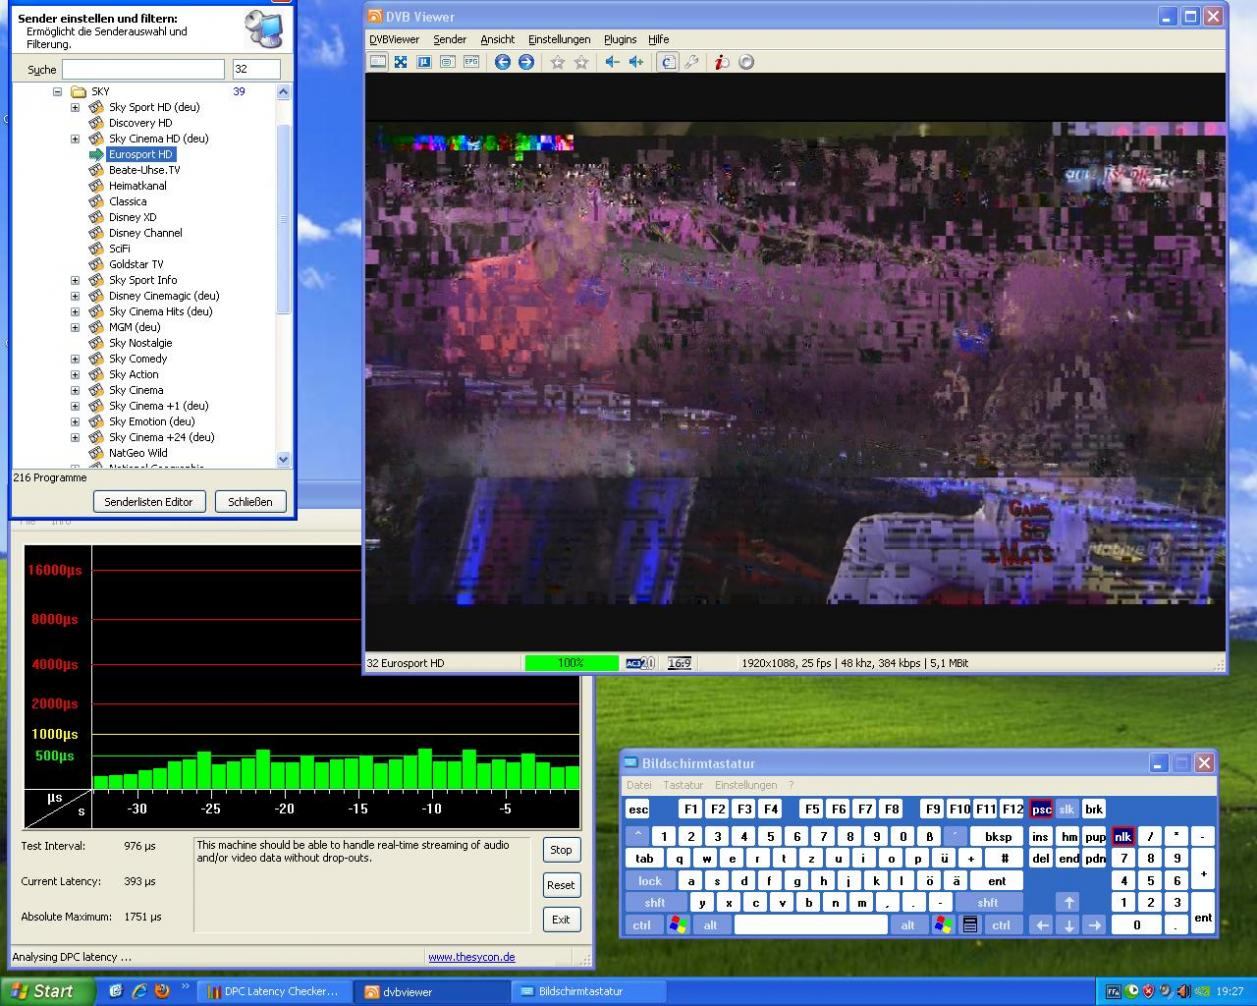
Task: Open settings via the wrench toolbar icon
Action: pos(692,62)
